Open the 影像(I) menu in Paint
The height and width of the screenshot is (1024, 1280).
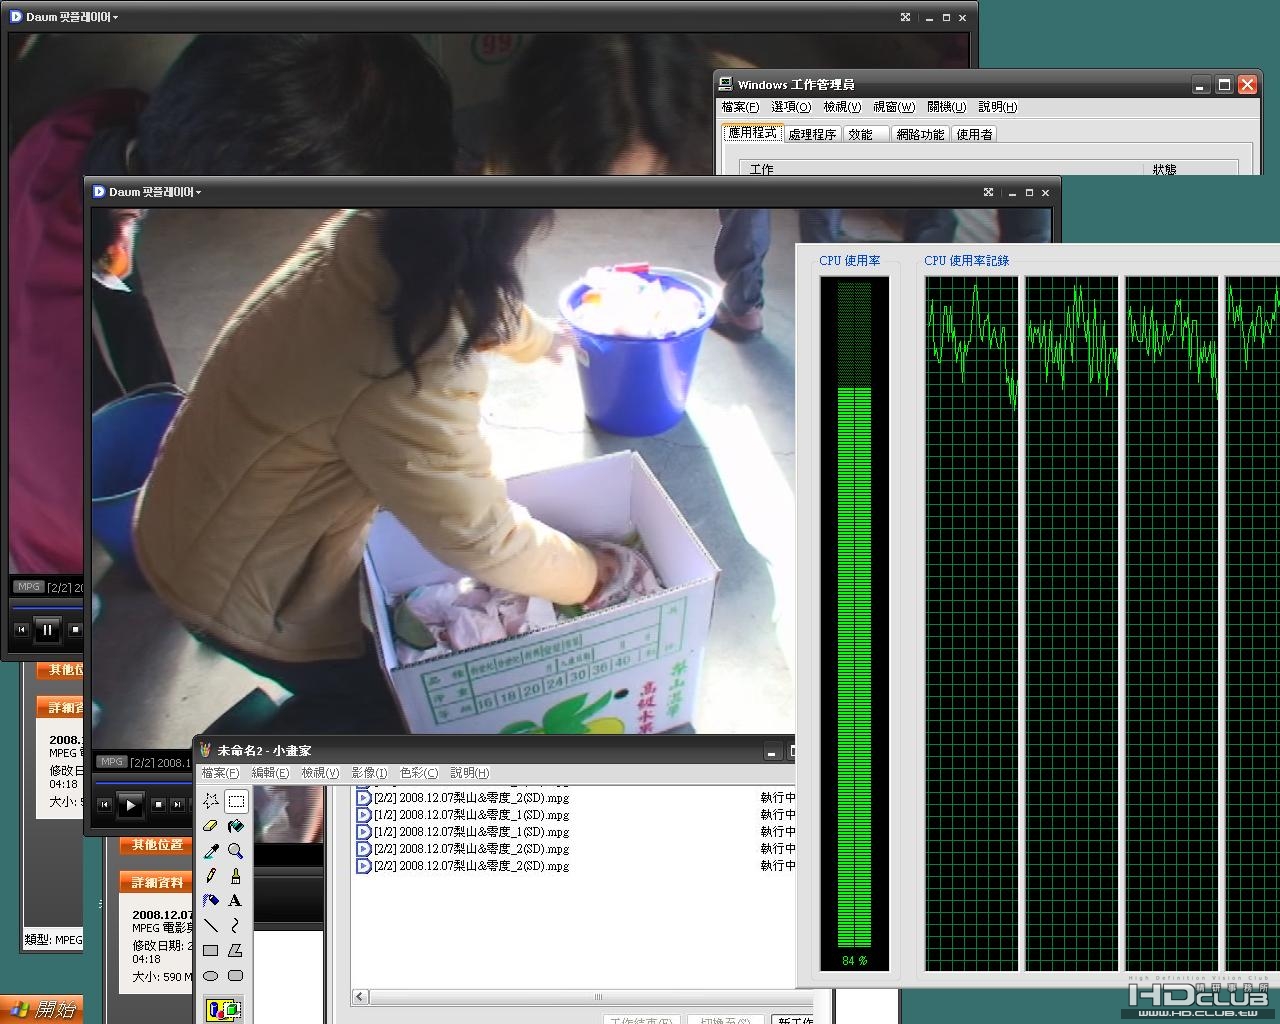368,773
